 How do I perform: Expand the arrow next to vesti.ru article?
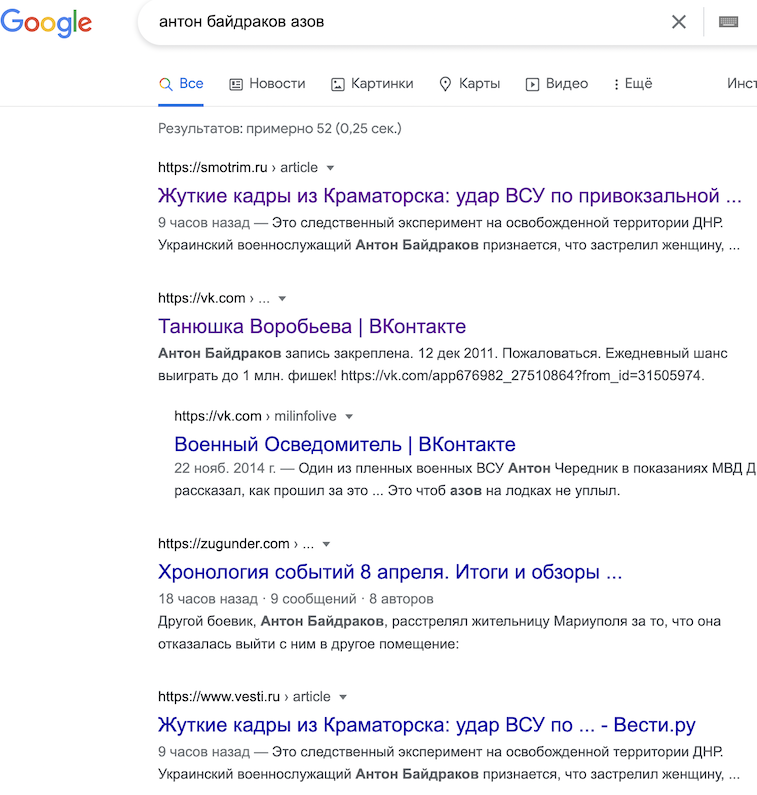[x=343, y=697]
